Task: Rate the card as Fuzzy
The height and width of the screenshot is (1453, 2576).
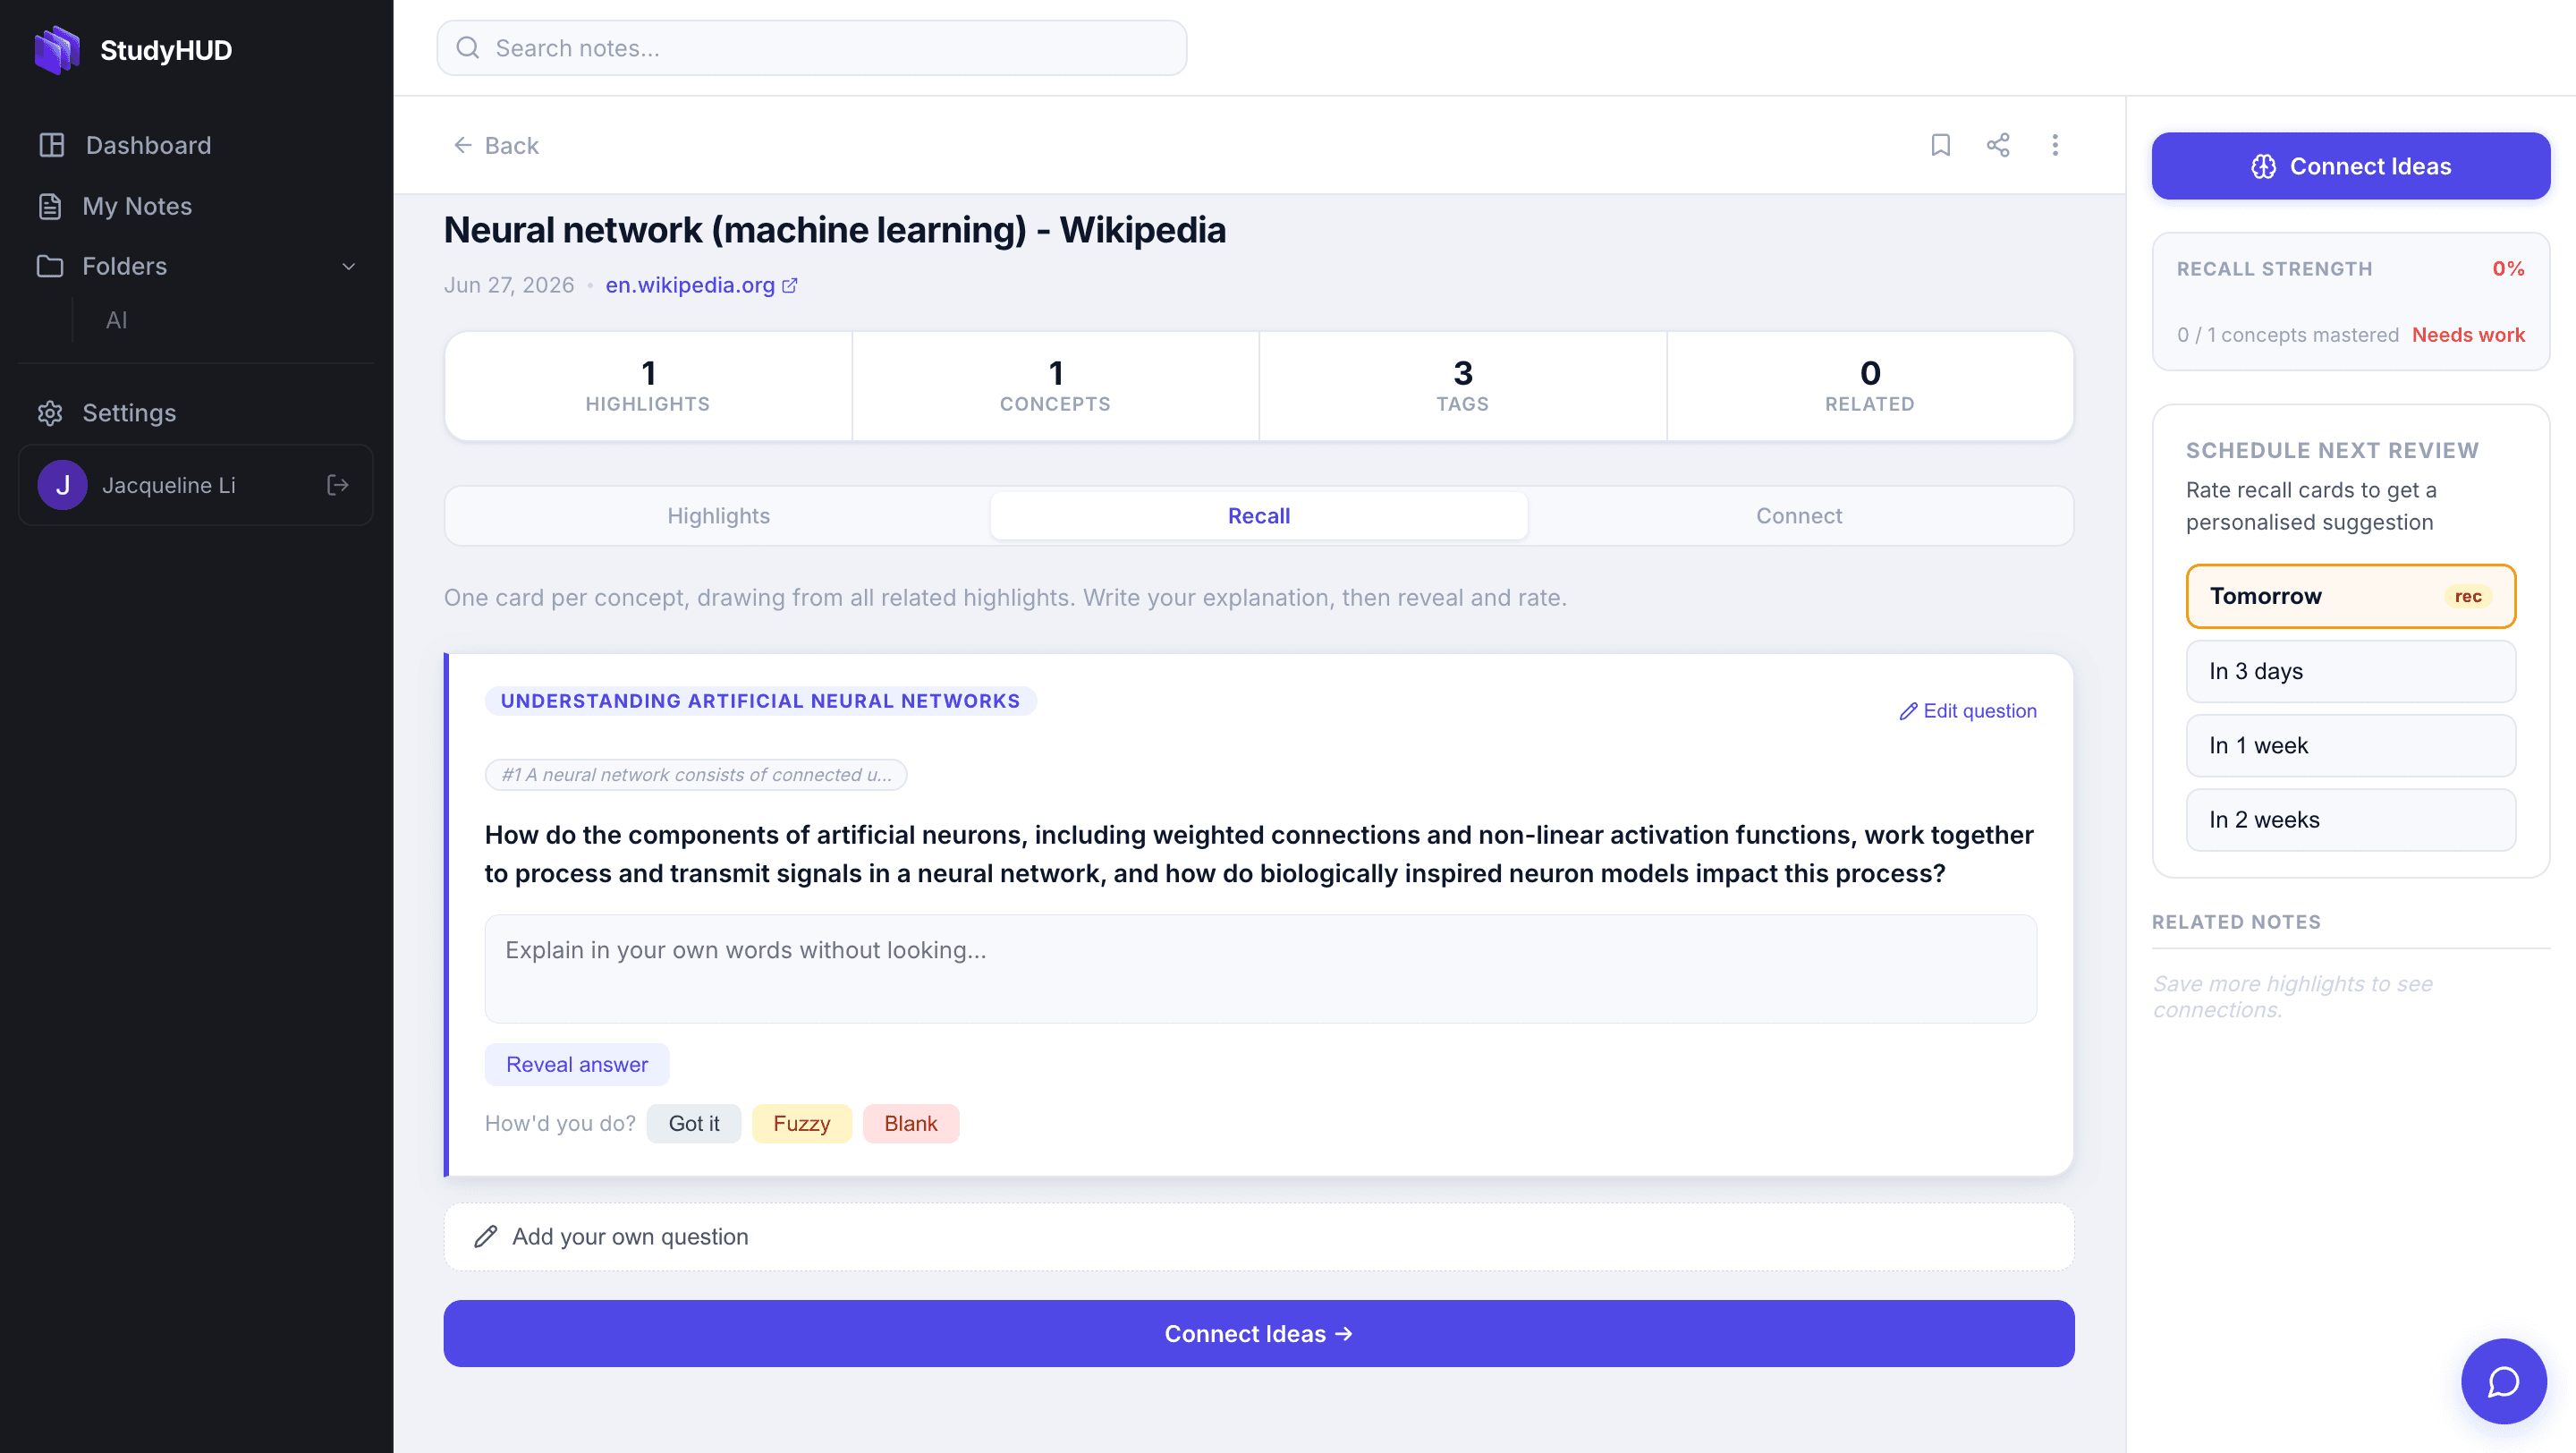Action: 801,1123
